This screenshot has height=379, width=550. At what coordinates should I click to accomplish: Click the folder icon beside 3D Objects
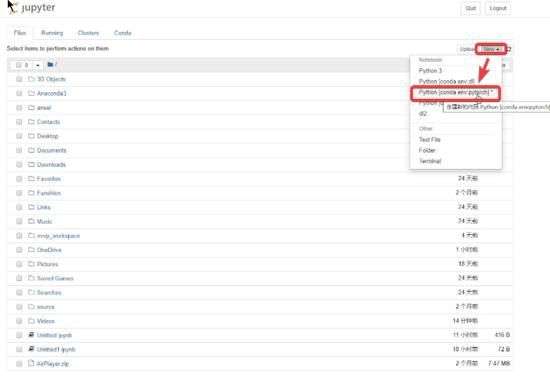click(x=31, y=79)
